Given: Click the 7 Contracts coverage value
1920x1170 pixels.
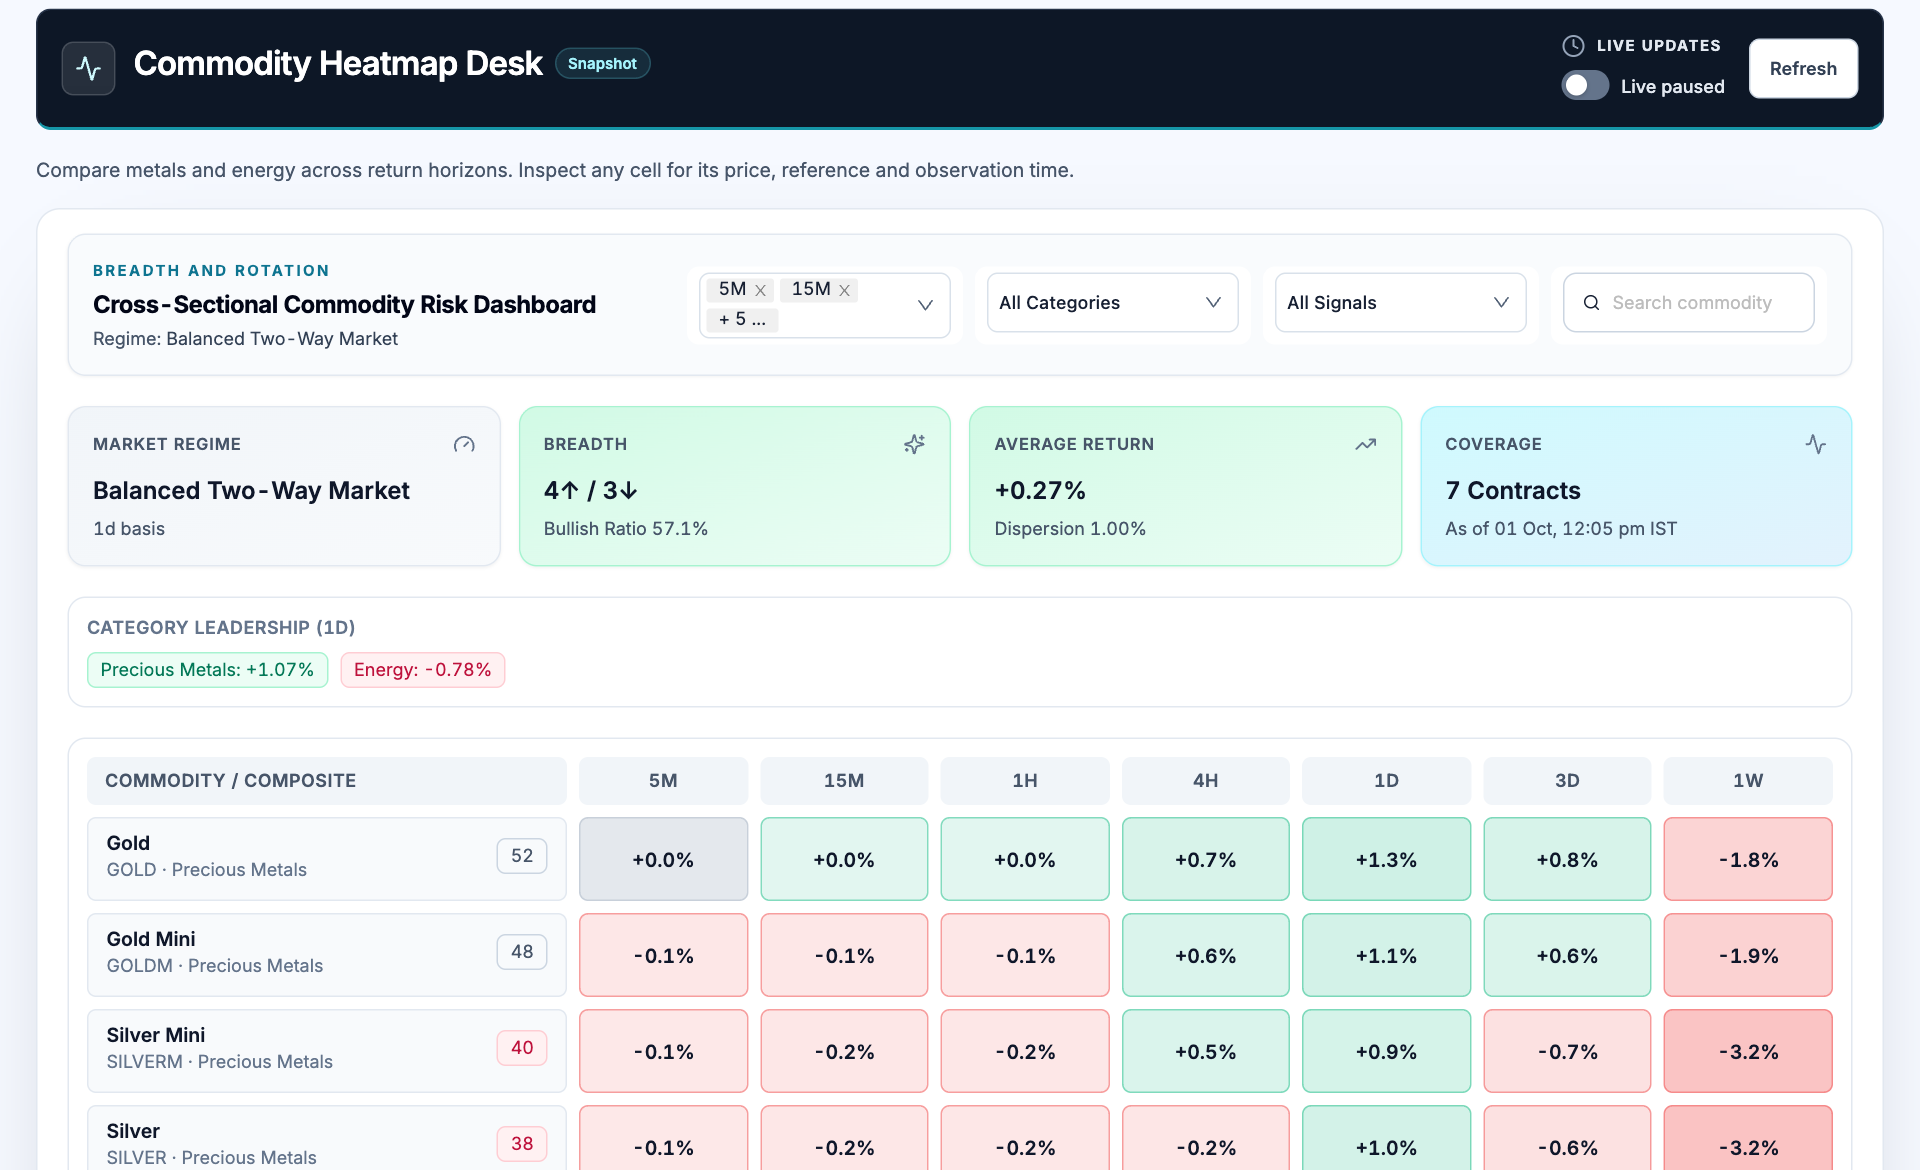Looking at the screenshot, I should pyautogui.click(x=1513, y=491).
